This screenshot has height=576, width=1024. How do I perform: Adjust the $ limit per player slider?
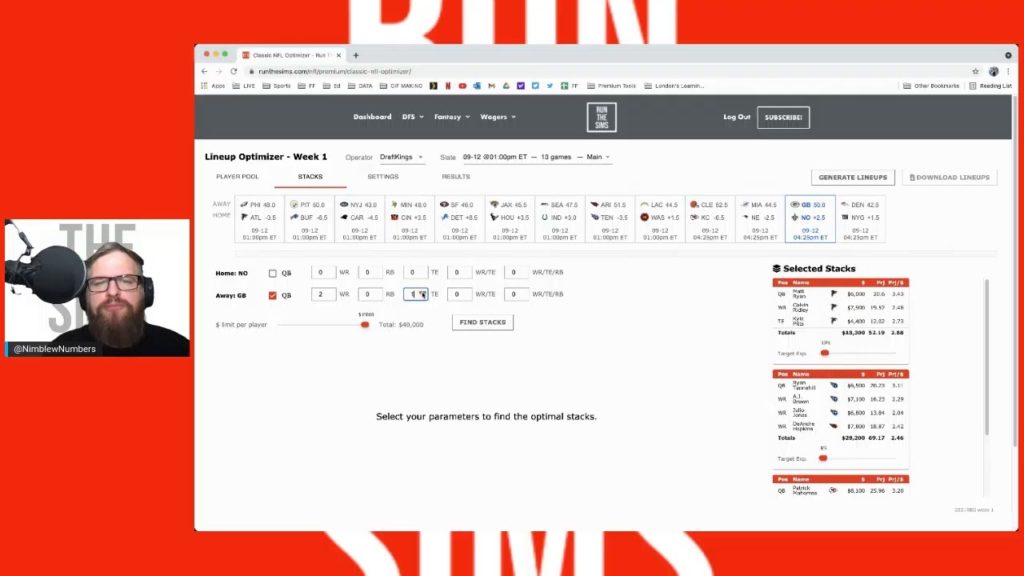(365, 324)
